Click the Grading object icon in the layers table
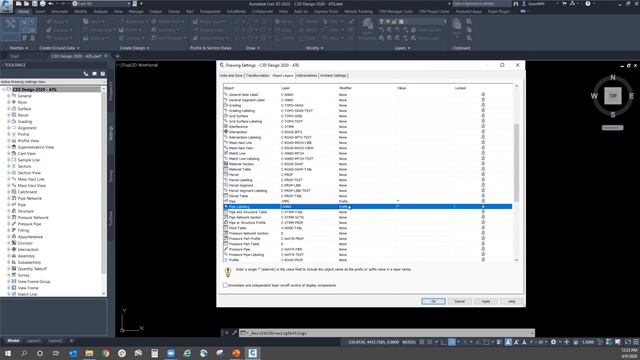The image size is (640, 360). 226,105
